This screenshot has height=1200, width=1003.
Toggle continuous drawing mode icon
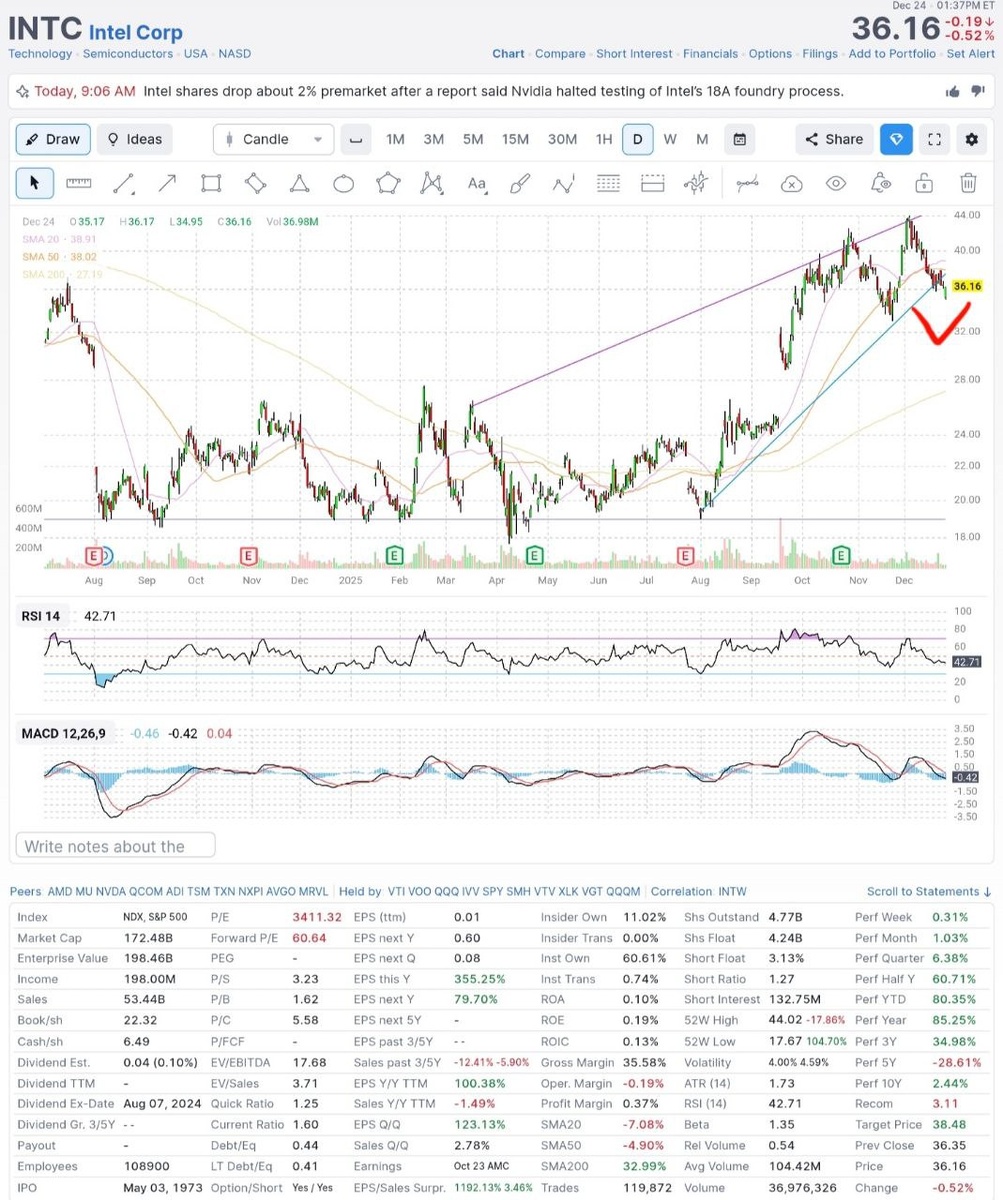point(747,183)
